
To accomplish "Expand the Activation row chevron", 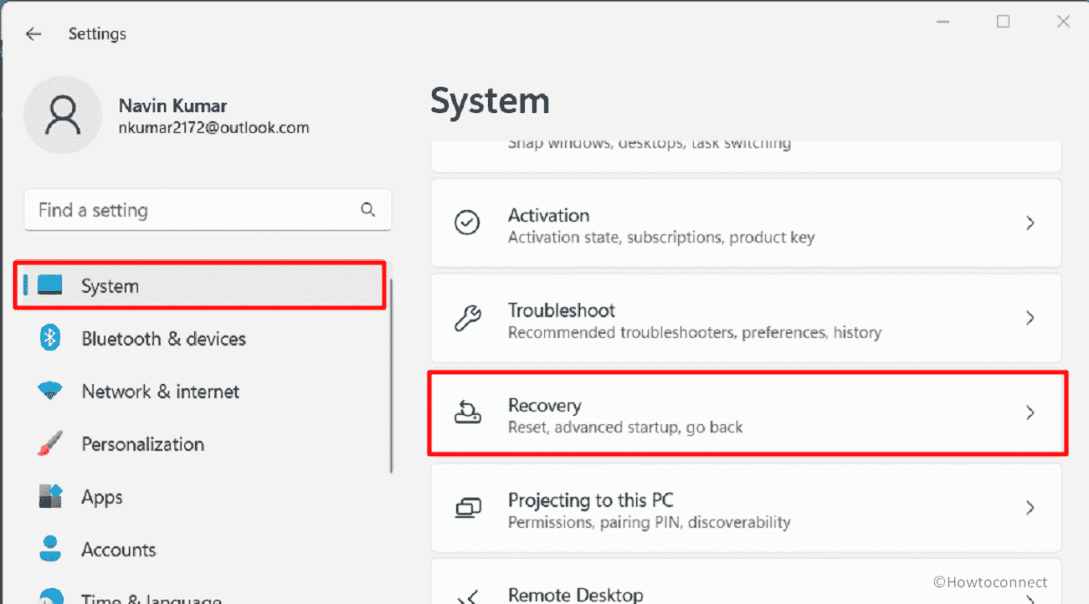I will (x=1030, y=223).
